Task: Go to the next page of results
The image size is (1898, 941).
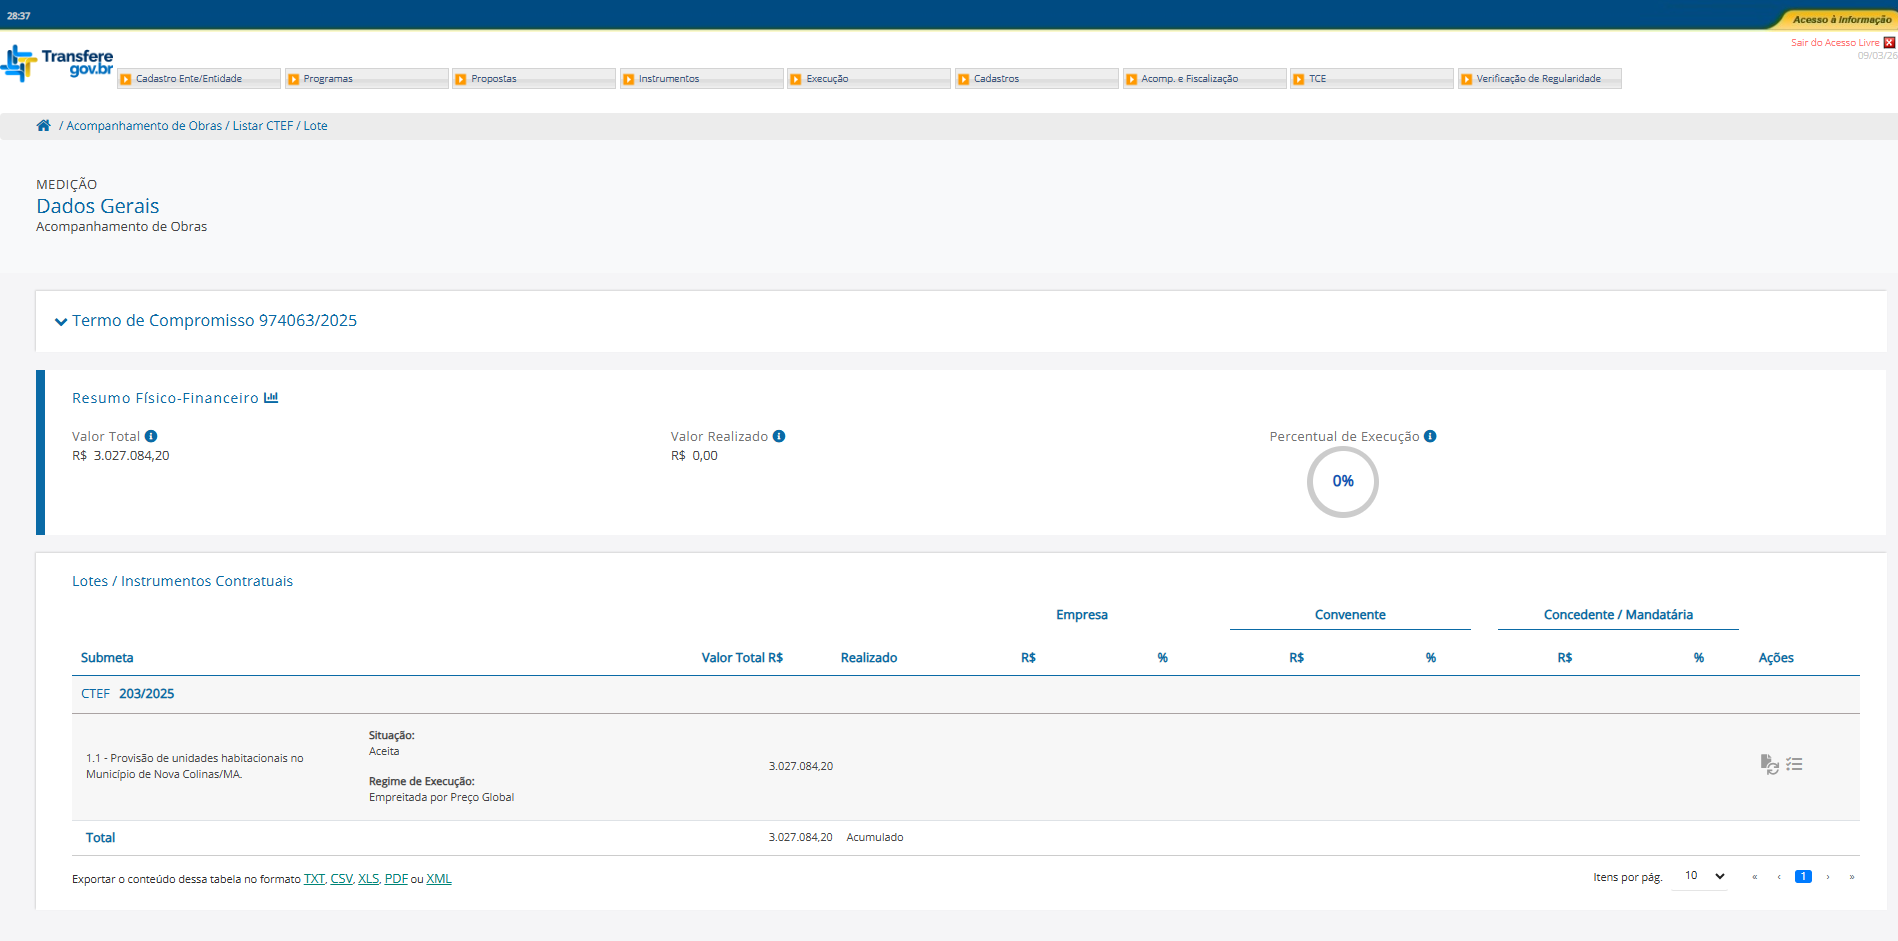Action: 1828,877
